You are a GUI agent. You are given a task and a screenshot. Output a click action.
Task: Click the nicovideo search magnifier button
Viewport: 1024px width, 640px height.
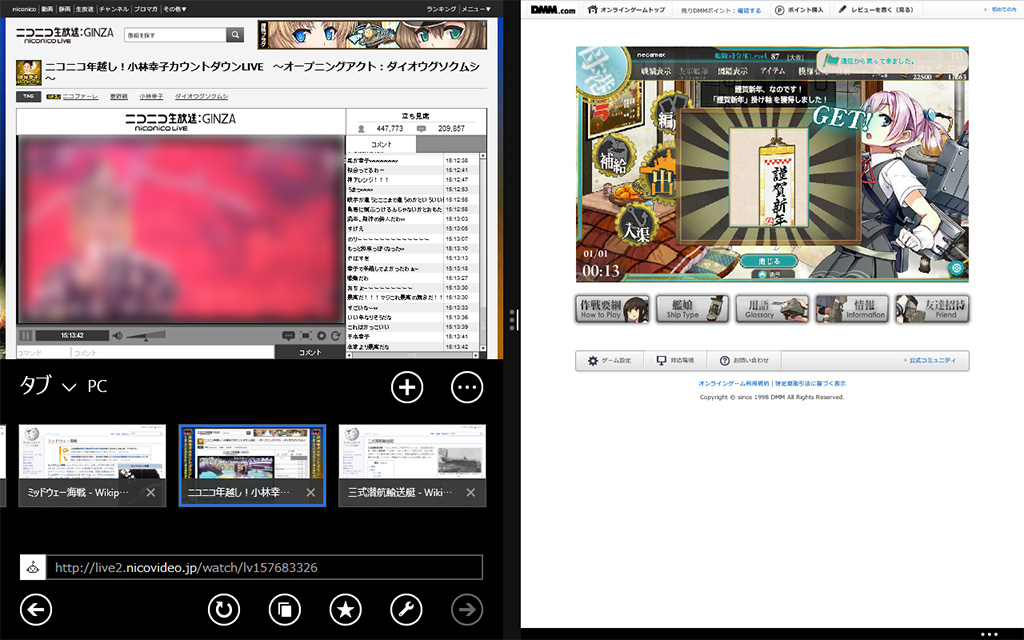[235, 35]
